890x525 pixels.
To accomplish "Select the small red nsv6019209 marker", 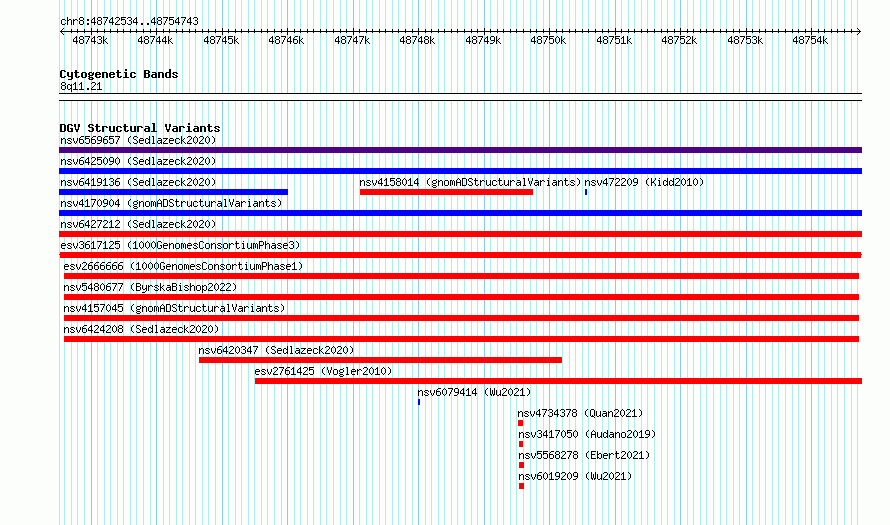I will pyautogui.click(x=522, y=486).
